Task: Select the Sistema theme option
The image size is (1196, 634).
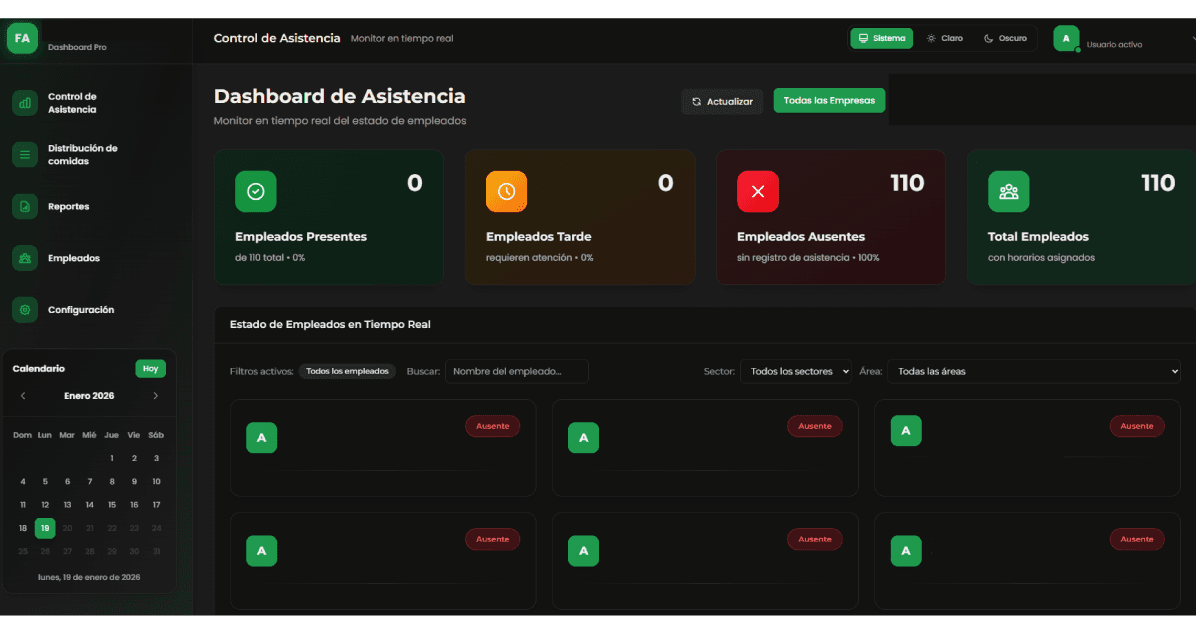Action: point(881,37)
